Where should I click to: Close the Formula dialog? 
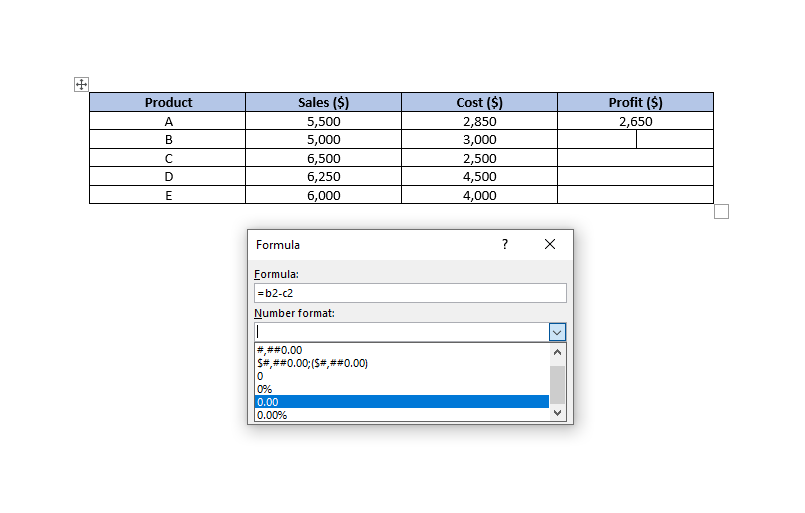pos(549,244)
